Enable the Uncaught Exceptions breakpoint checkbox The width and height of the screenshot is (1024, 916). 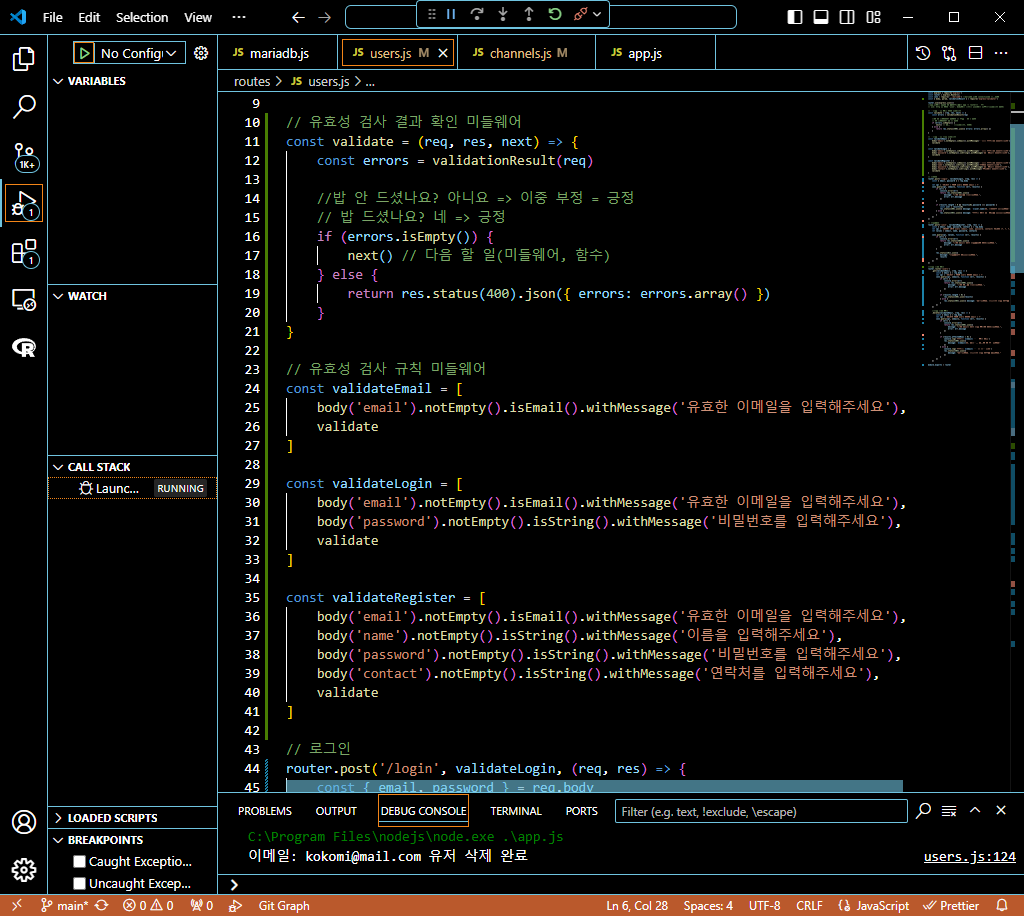click(80, 883)
